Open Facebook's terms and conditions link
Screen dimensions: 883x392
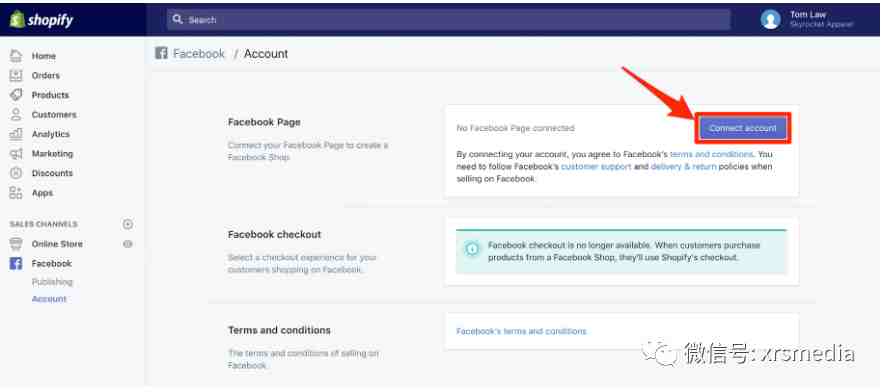(521, 331)
